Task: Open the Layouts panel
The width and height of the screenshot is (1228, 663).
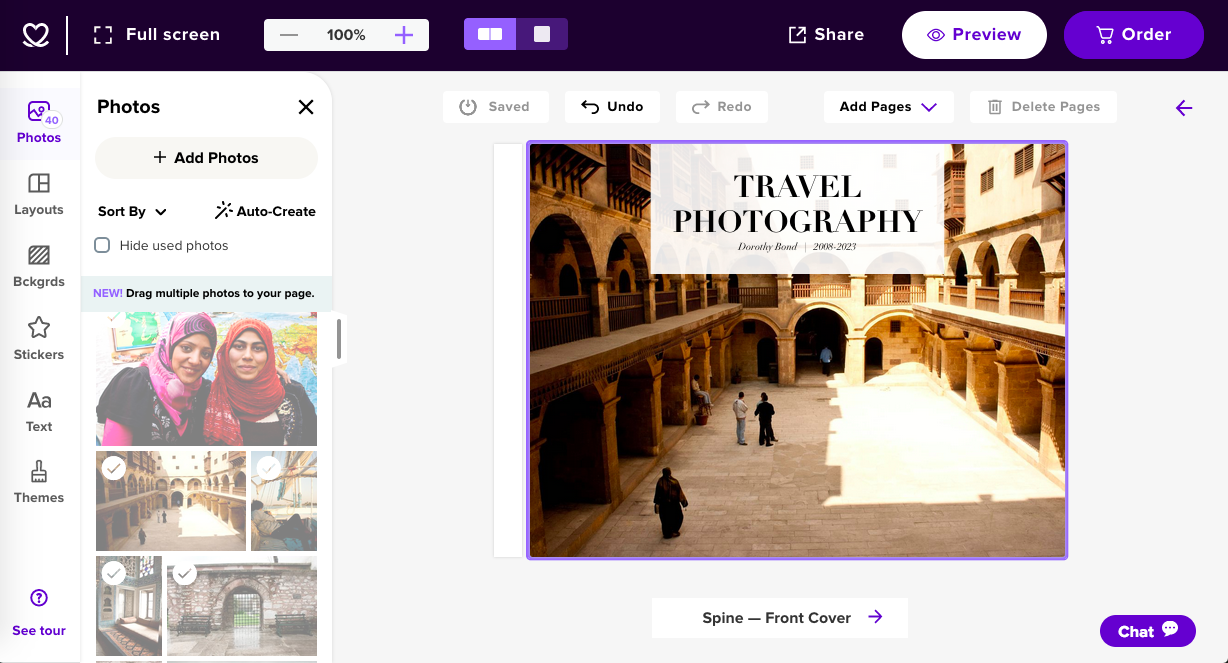Action: (38, 194)
